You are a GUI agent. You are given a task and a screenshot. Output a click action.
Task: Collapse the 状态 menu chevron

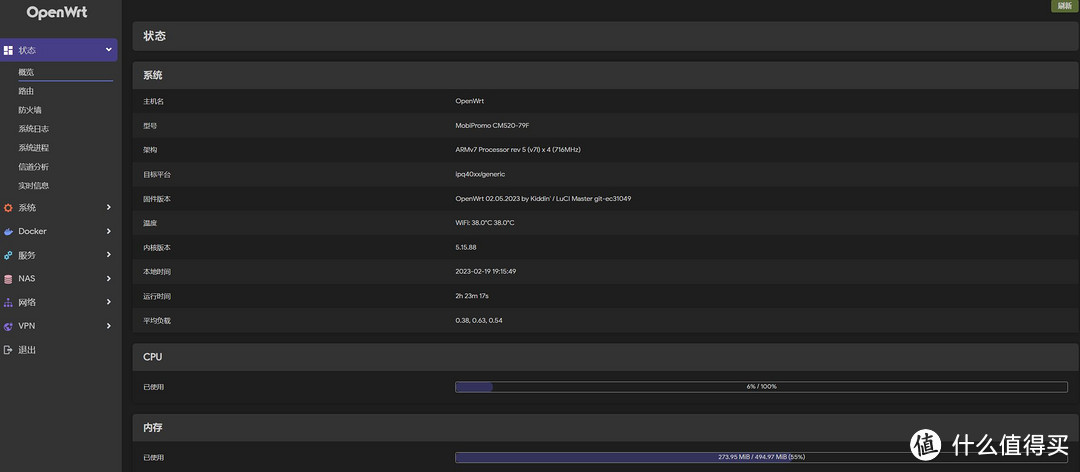point(108,50)
